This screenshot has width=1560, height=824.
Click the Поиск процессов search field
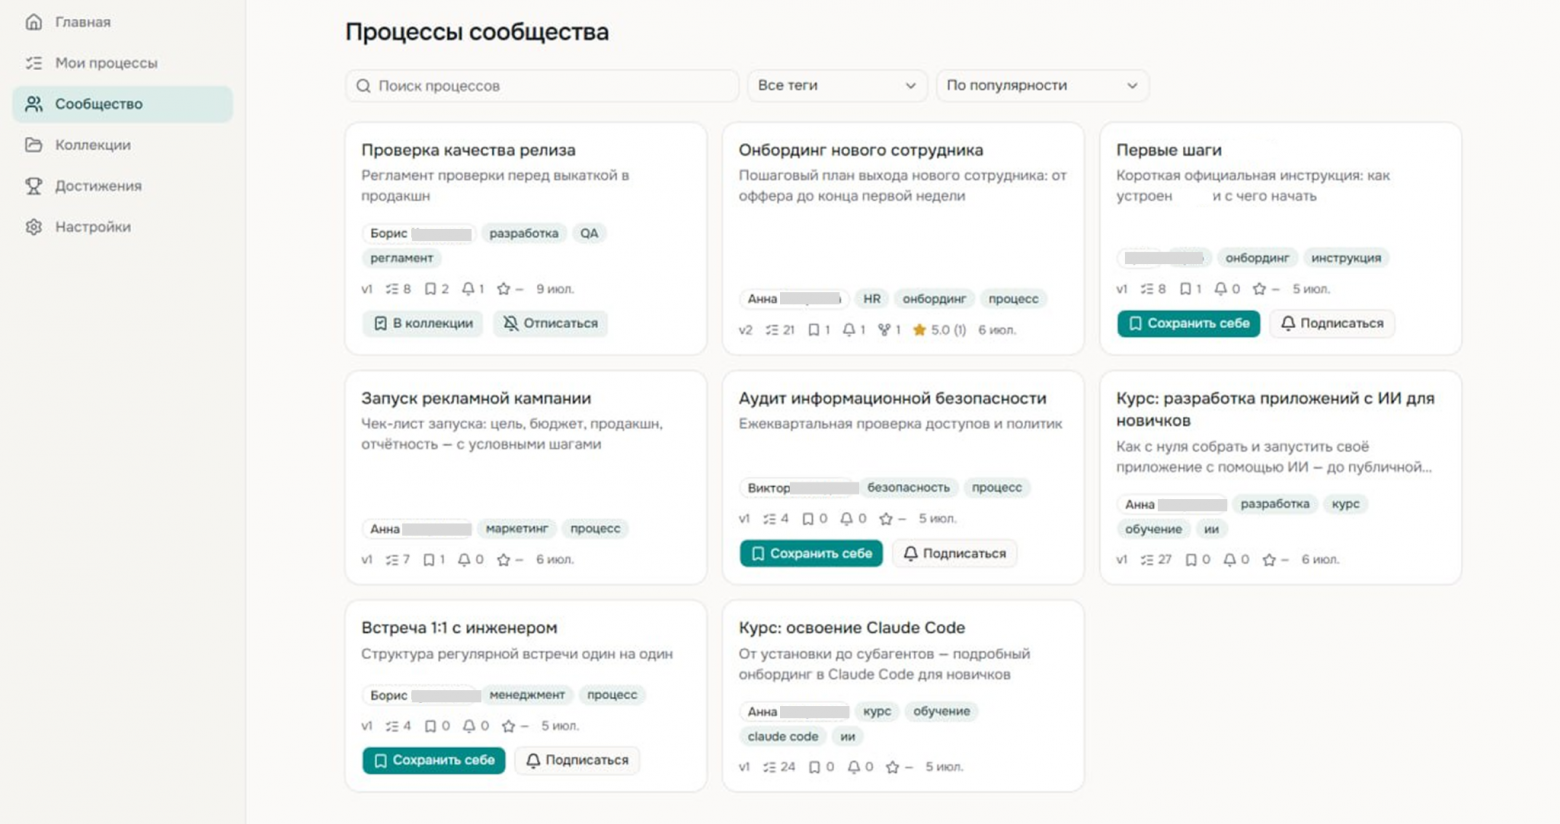click(542, 85)
